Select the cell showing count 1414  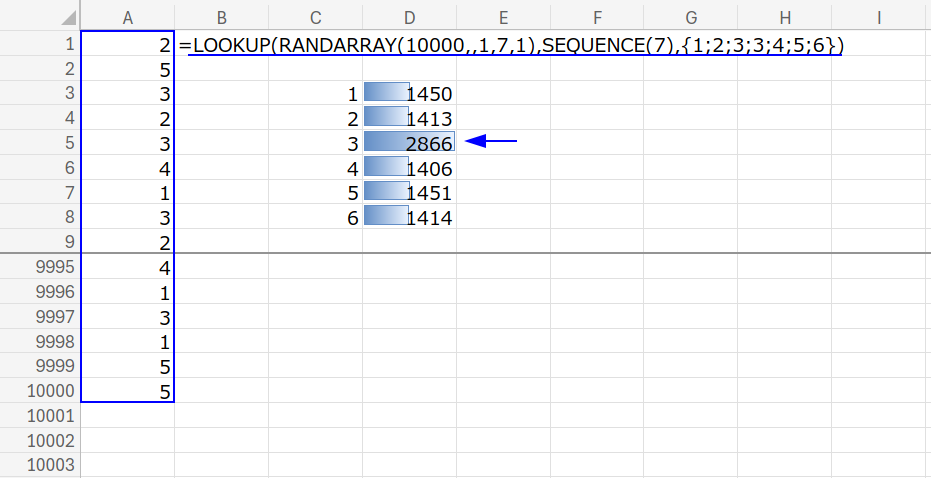pyautogui.click(x=409, y=217)
